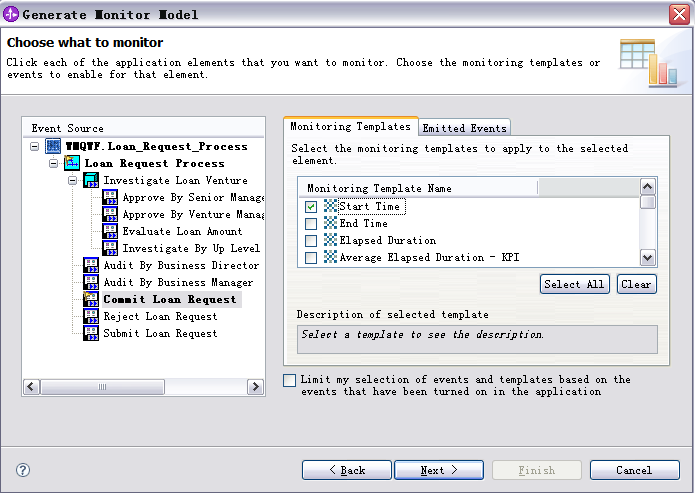Switch to the Emitted Events tab

[464, 128]
